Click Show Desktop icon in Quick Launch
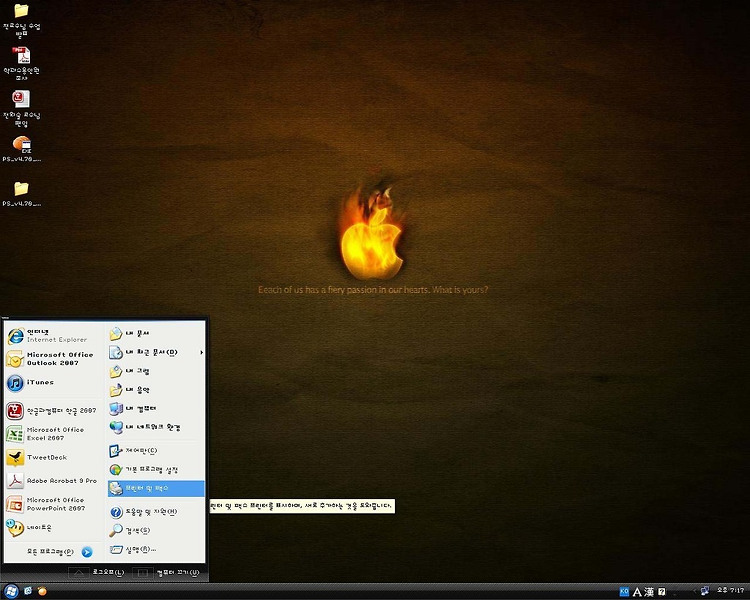This screenshot has width=750, height=600. (x=28, y=591)
